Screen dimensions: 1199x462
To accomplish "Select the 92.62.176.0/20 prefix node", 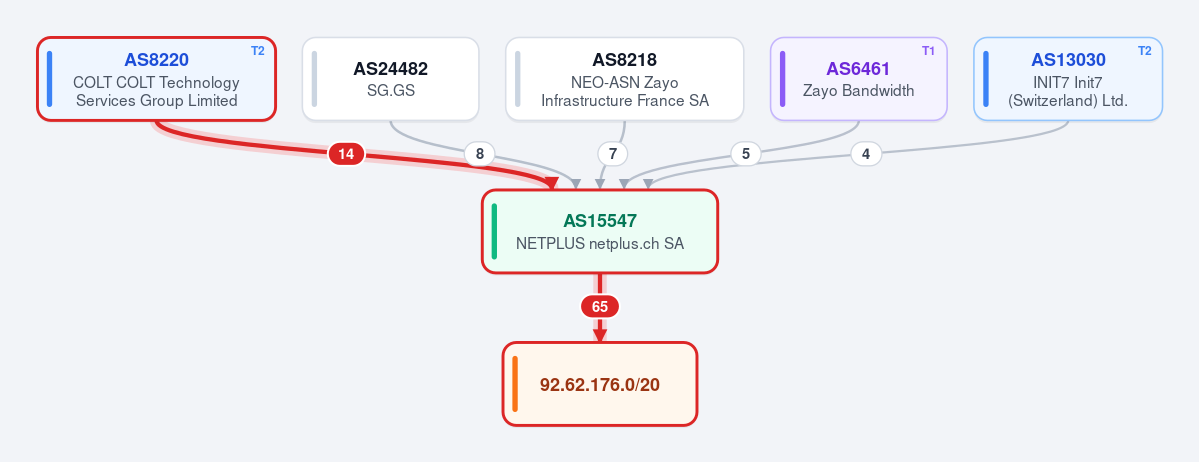I will (x=600, y=384).
